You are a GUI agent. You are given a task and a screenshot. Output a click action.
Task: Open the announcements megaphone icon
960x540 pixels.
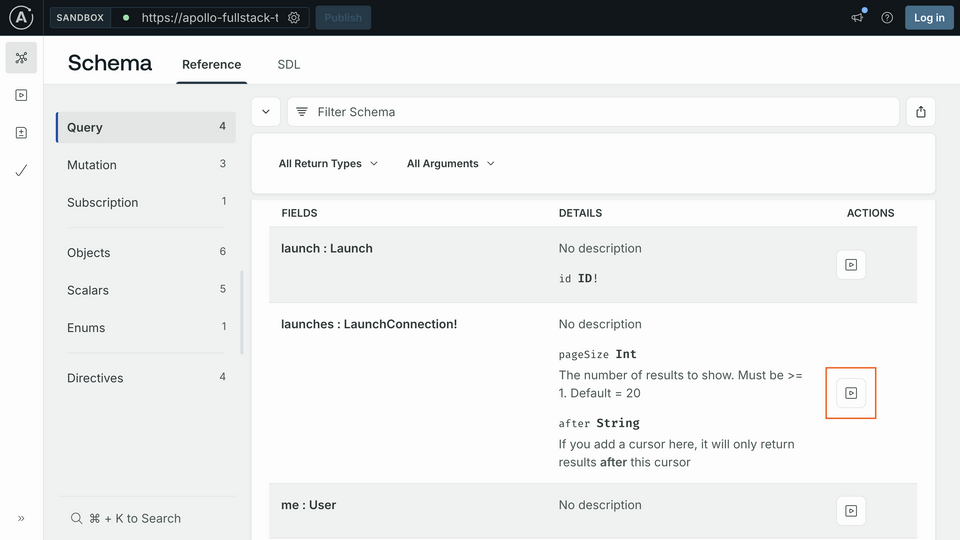pos(857,18)
